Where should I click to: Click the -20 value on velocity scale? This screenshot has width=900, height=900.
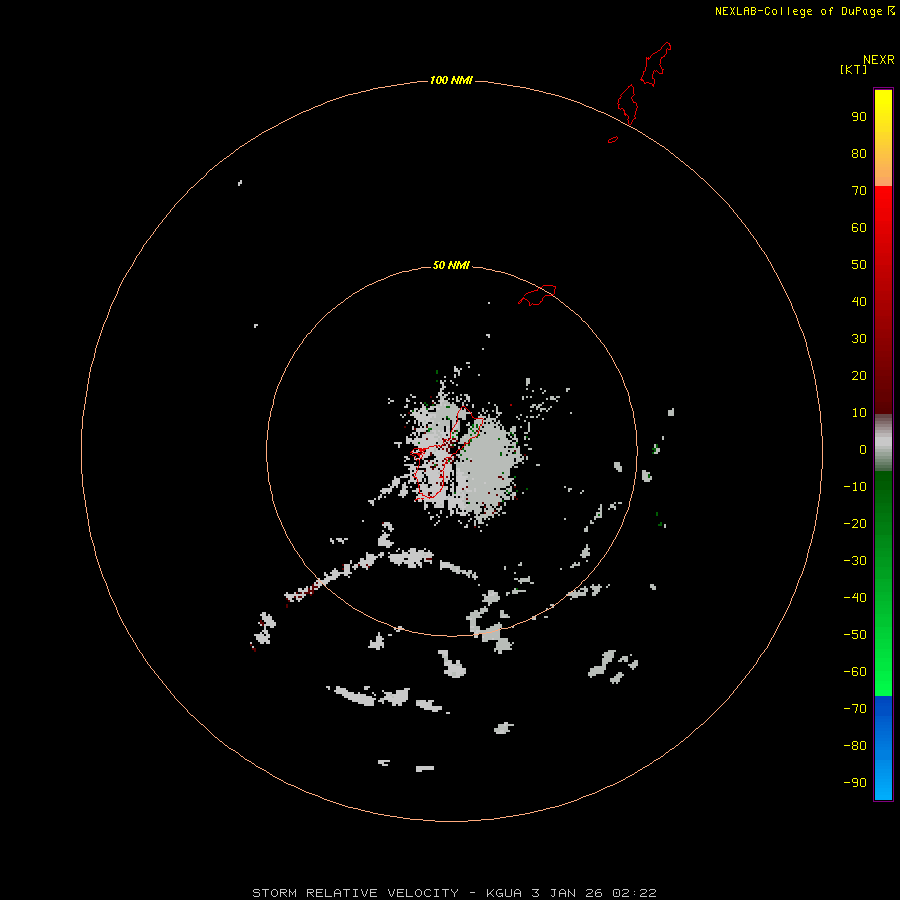[855, 524]
